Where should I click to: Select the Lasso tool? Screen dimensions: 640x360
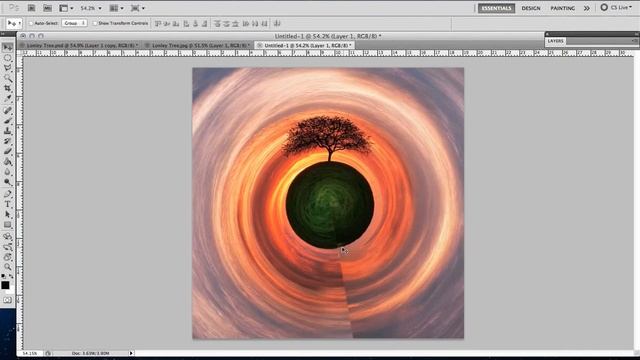click(x=7, y=68)
